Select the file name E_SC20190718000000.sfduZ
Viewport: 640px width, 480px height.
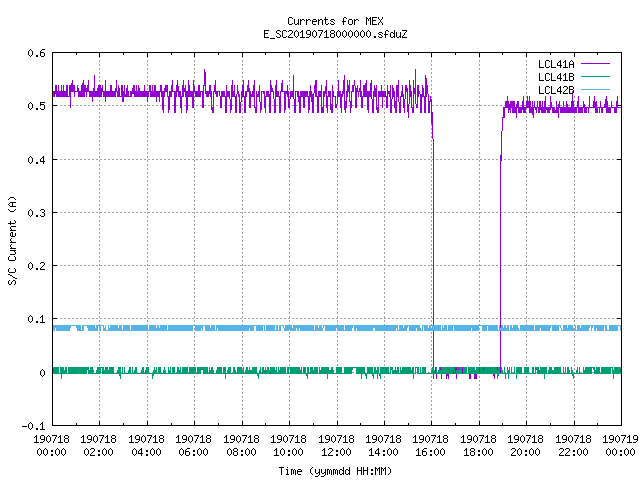point(335,34)
